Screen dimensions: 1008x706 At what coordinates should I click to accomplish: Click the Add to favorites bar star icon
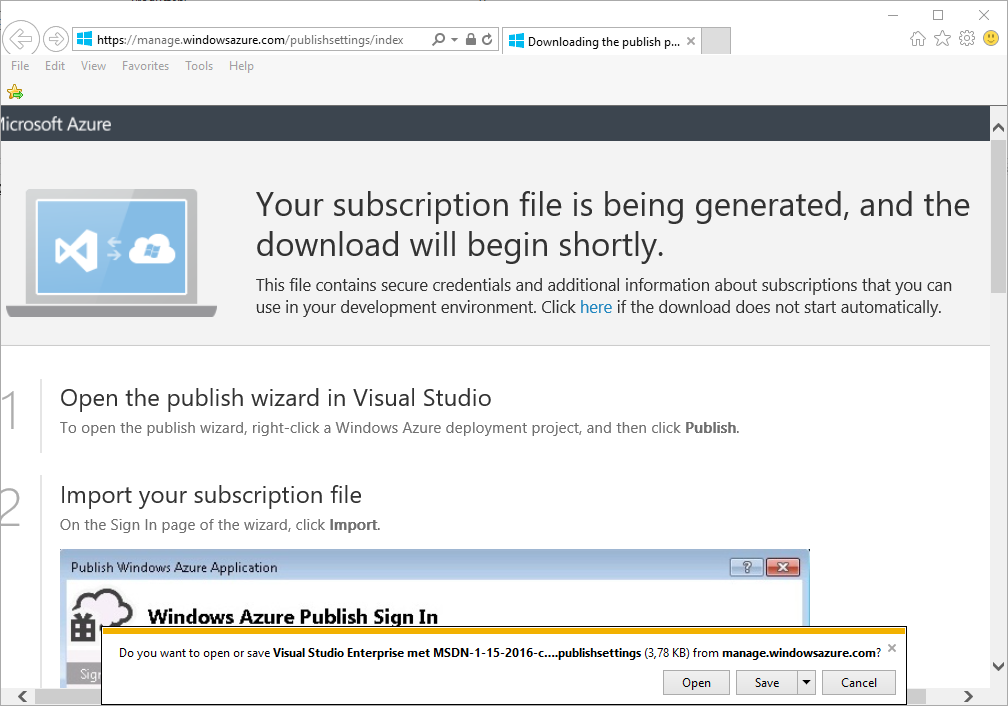[15, 93]
